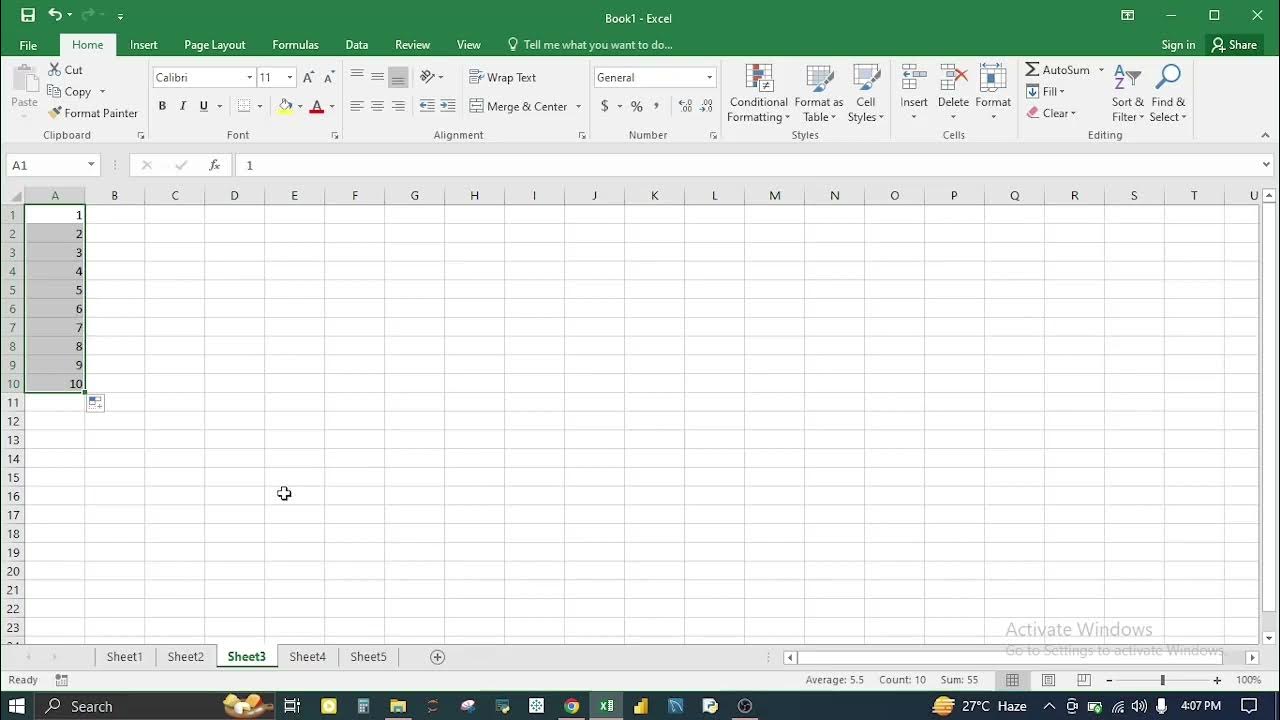Cut the selected cells
Viewport: 1280px width, 720px height.
[65, 70]
